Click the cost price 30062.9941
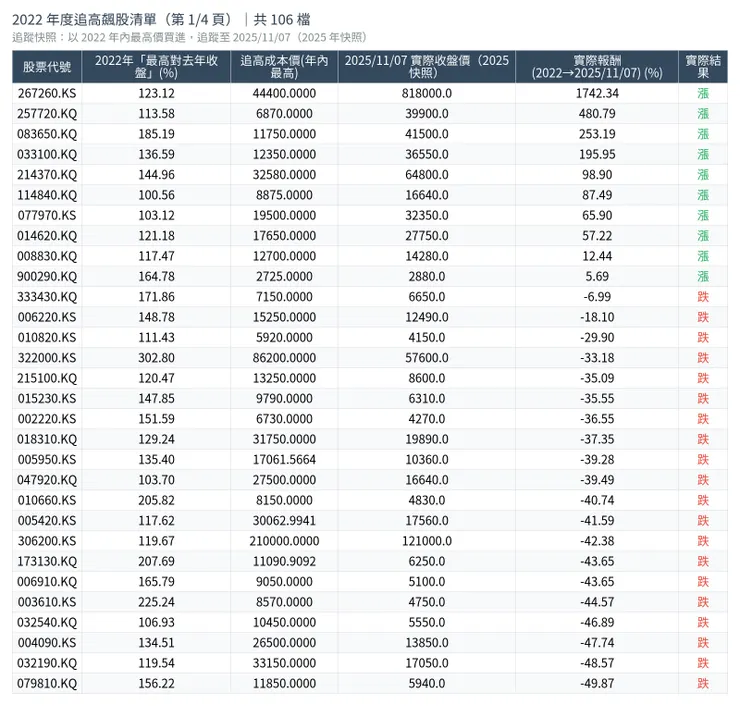This screenshot has width=740, height=706. pos(284,521)
